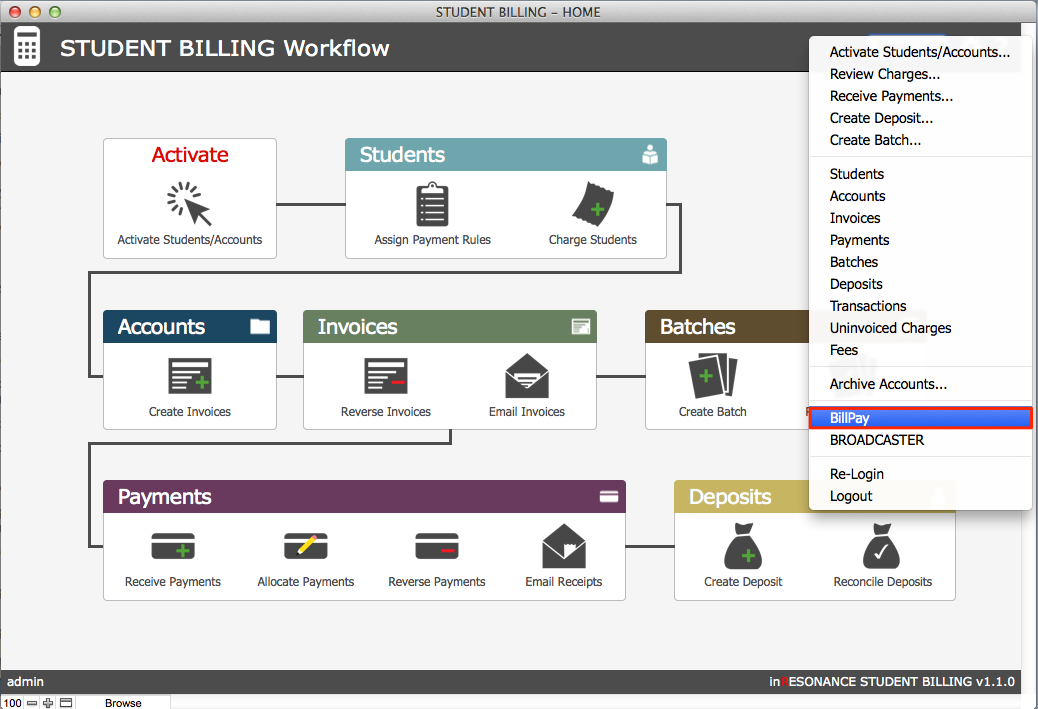Select Uninvoiced Charges menu entry
Screen dimensions: 1038x709
click(x=890, y=328)
